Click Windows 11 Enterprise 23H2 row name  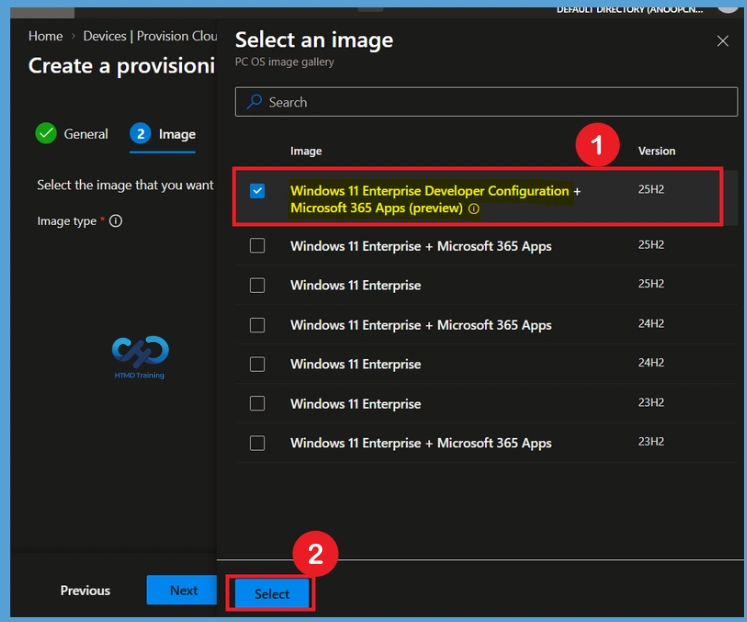click(355, 404)
